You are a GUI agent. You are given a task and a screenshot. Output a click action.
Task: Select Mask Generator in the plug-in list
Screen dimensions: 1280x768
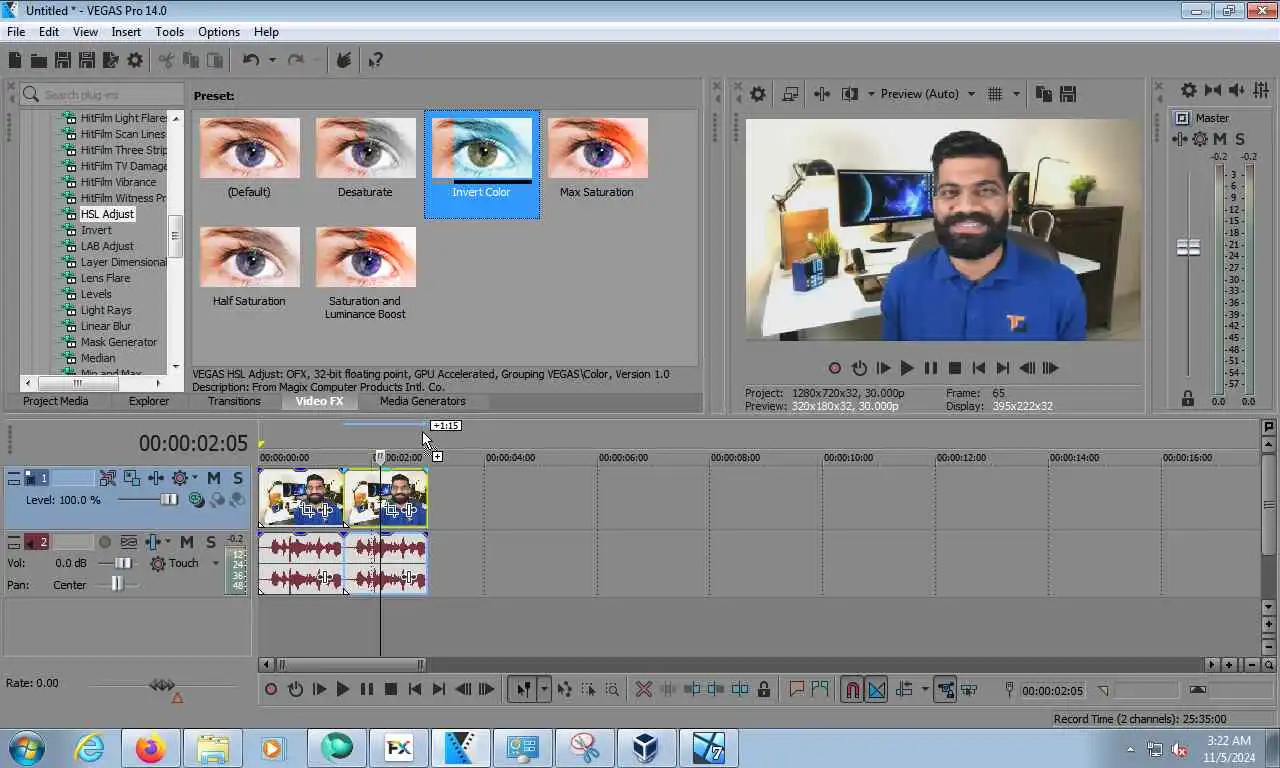click(118, 342)
